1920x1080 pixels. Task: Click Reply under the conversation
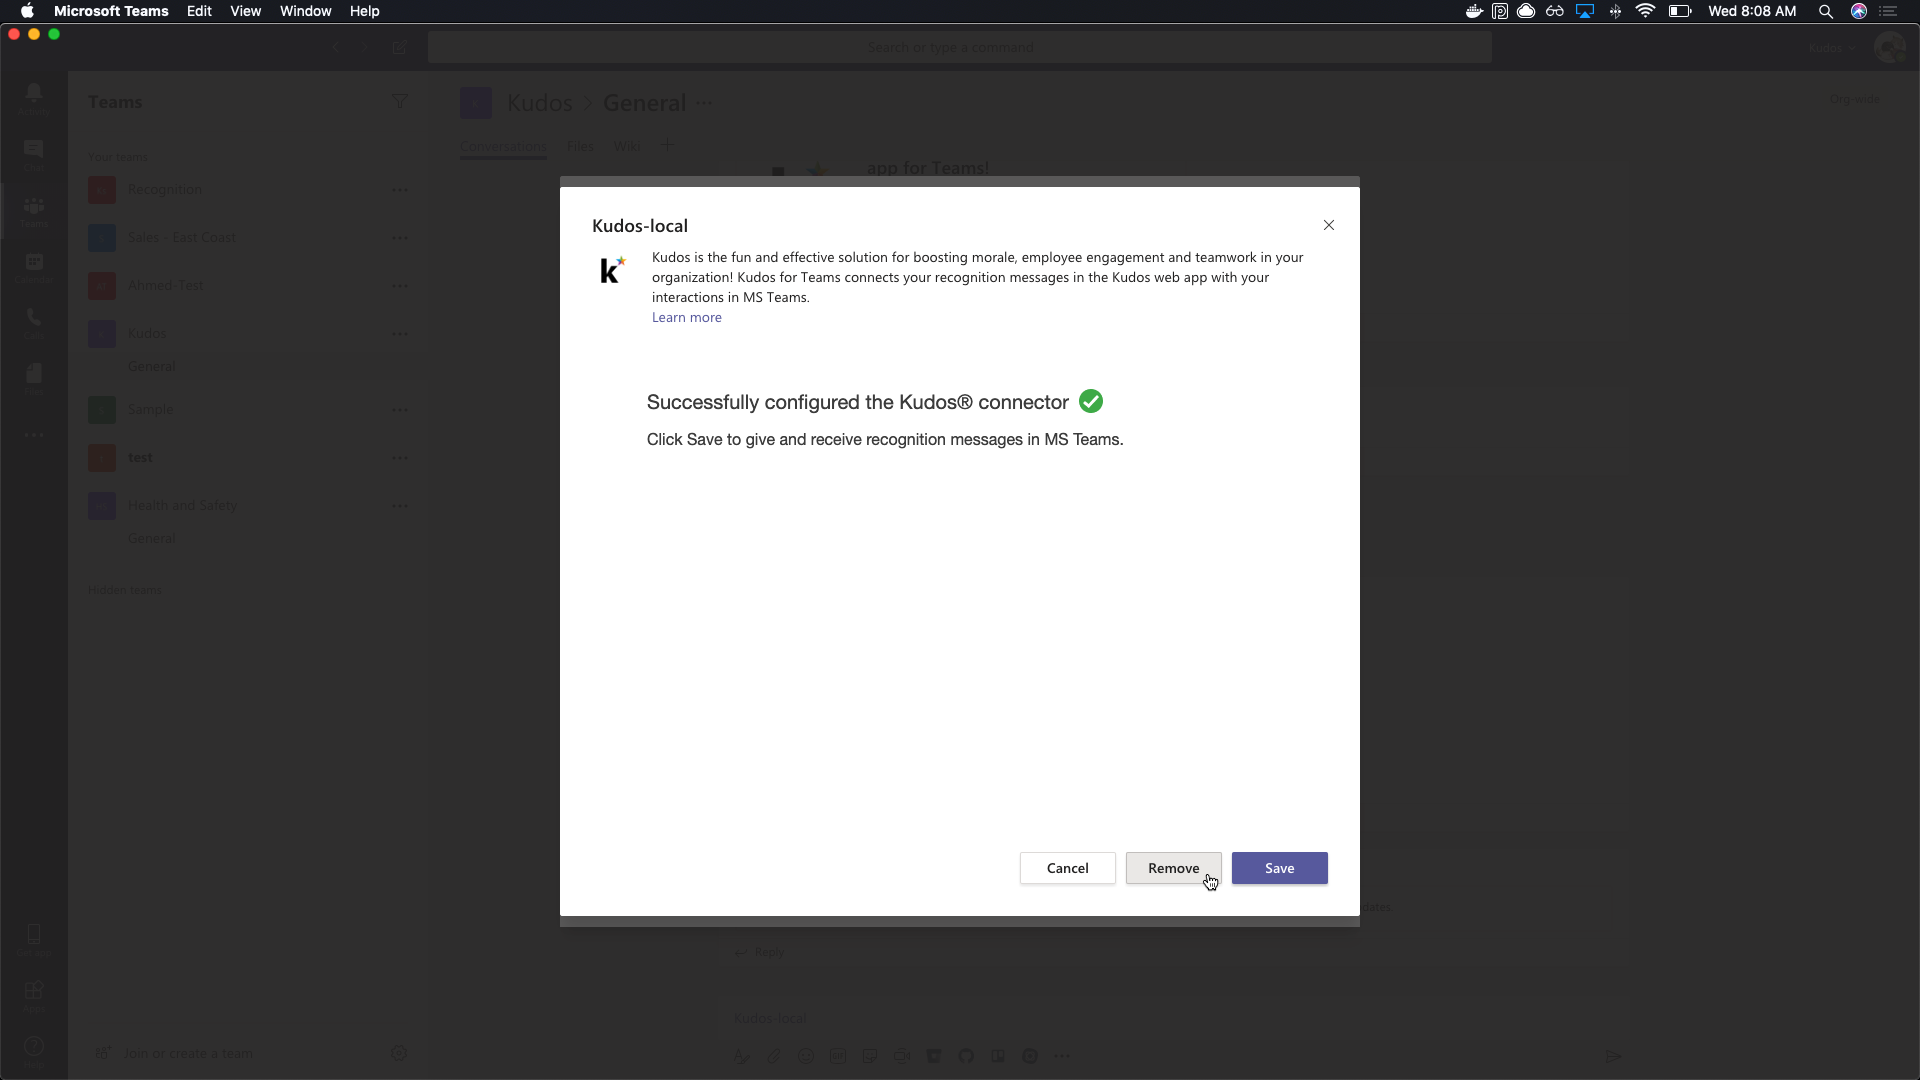click(760, 952)
